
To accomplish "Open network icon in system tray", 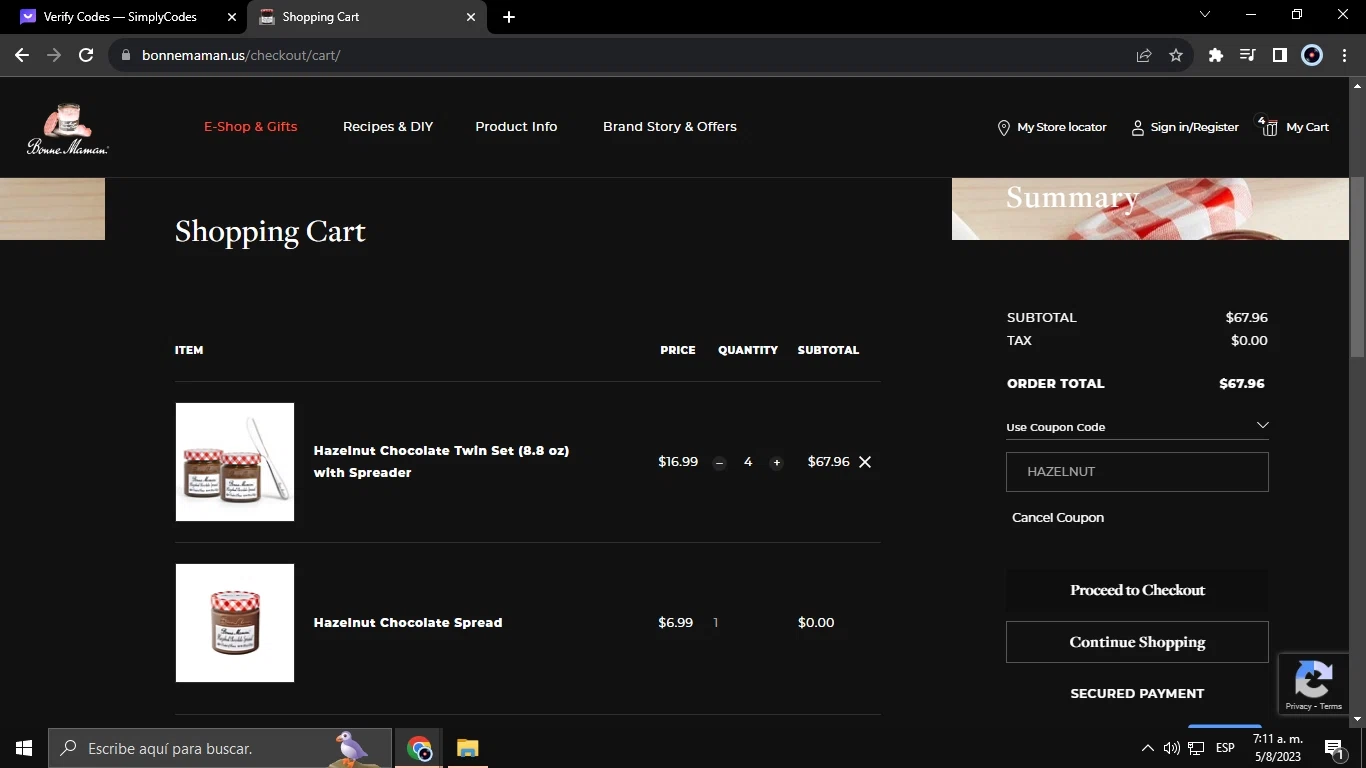I will click(1196, 748).
